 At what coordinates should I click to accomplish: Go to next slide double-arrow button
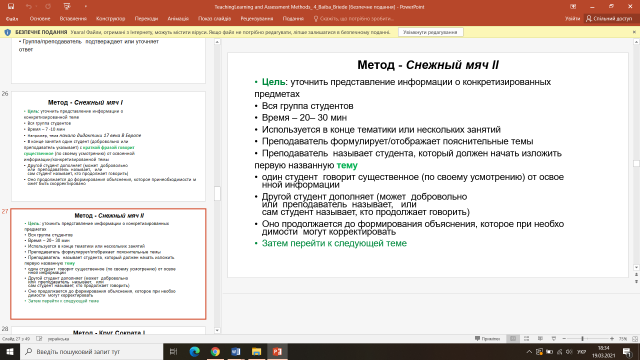[x=636, y=281]
